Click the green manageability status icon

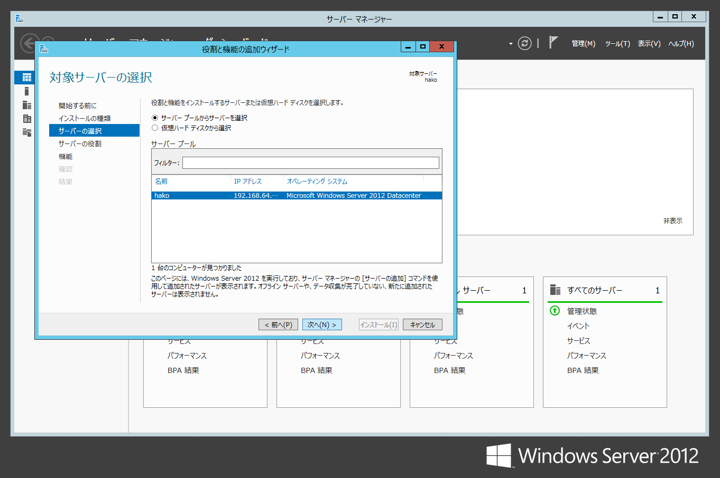555,311
